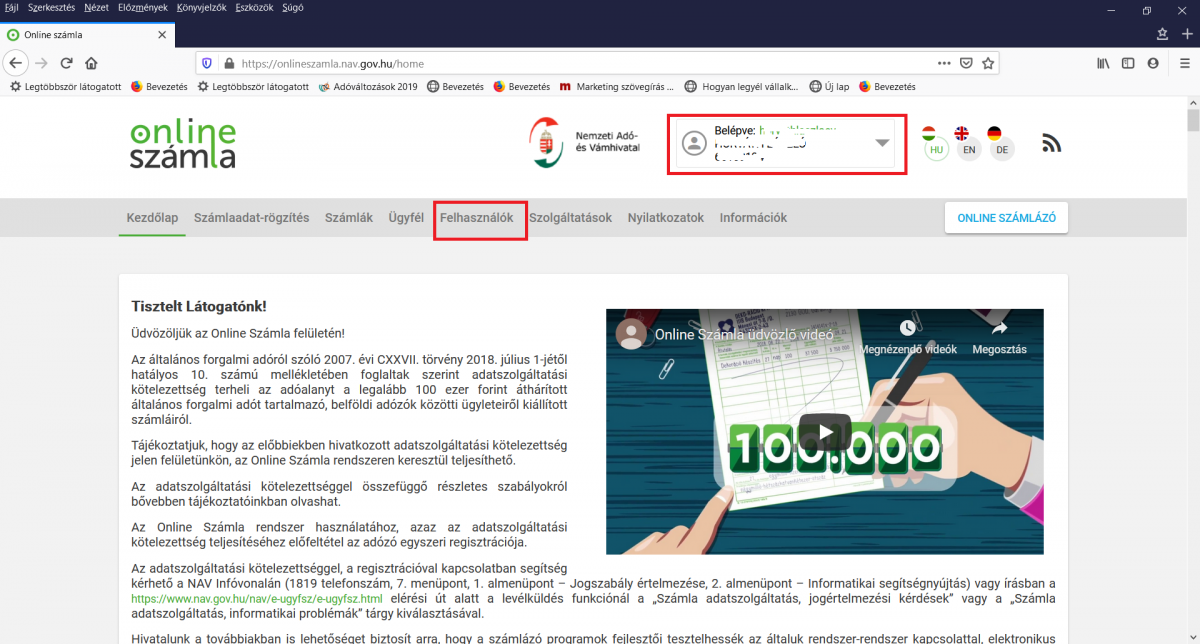
Task: Click the tracking protection shield icon
Action: point(207,63)
